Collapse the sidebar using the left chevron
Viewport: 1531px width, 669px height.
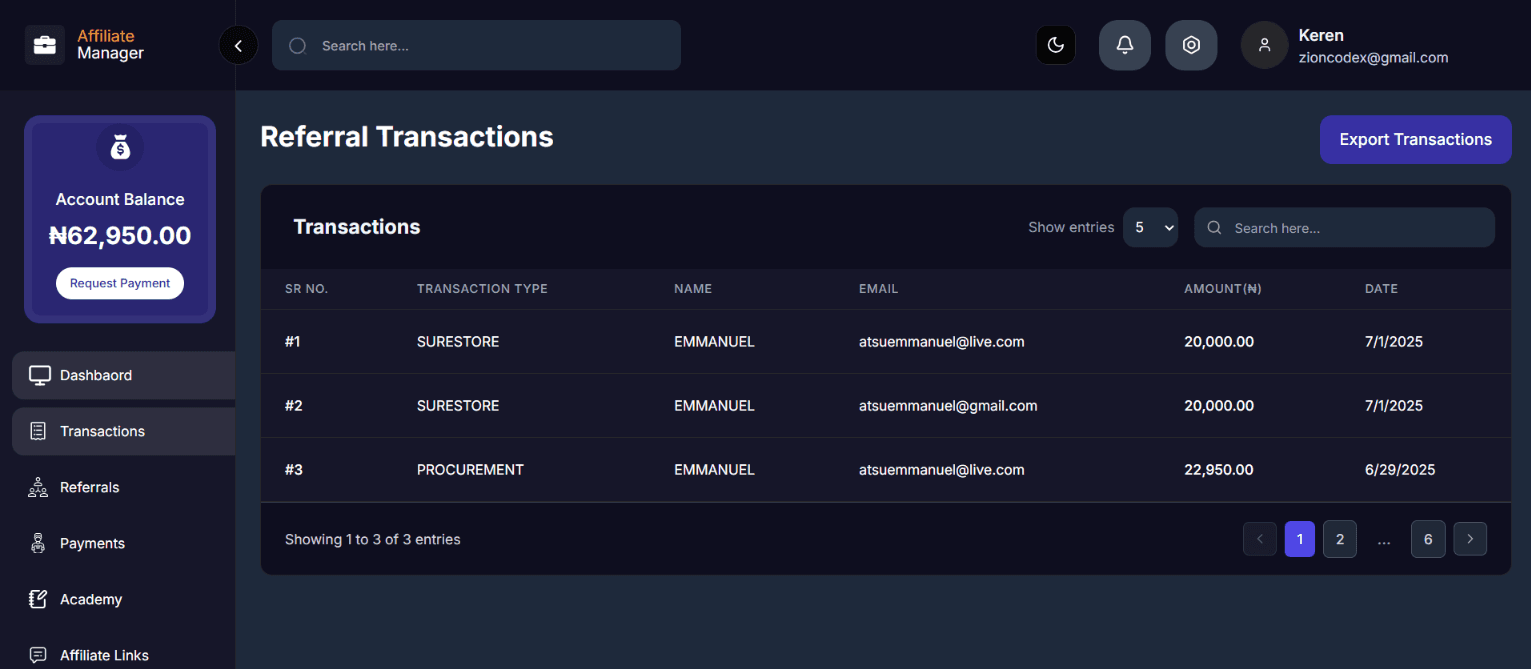coord(238,45)
